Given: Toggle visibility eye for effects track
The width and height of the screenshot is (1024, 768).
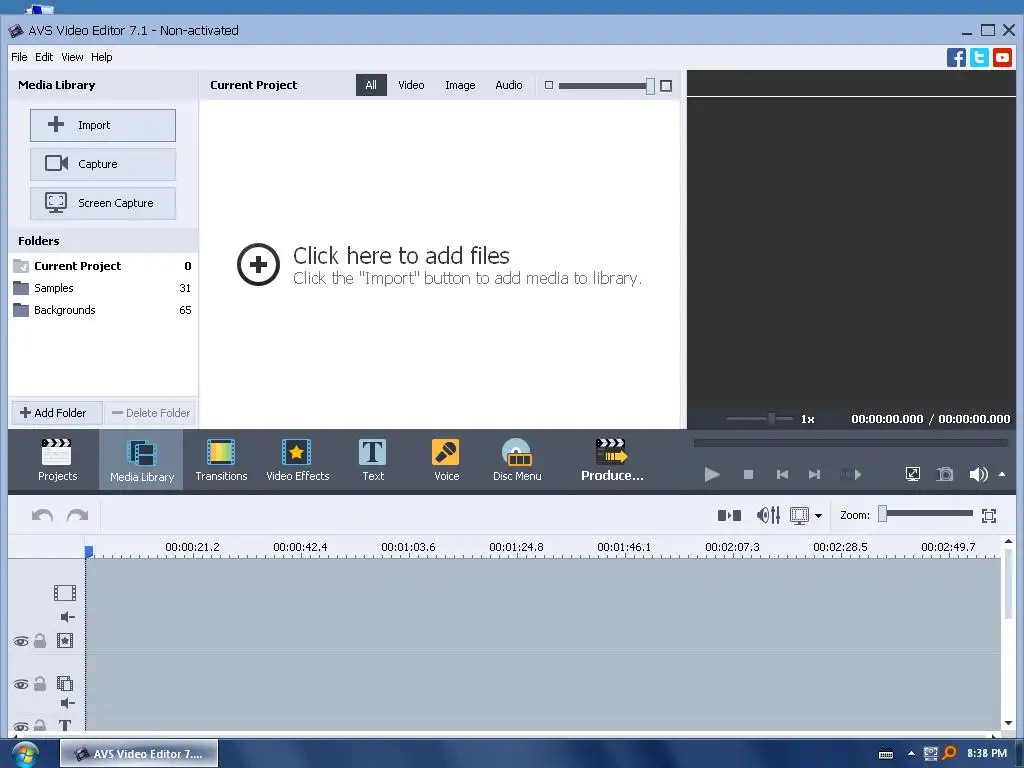Looking at the screenshot, I should (21, 641).
